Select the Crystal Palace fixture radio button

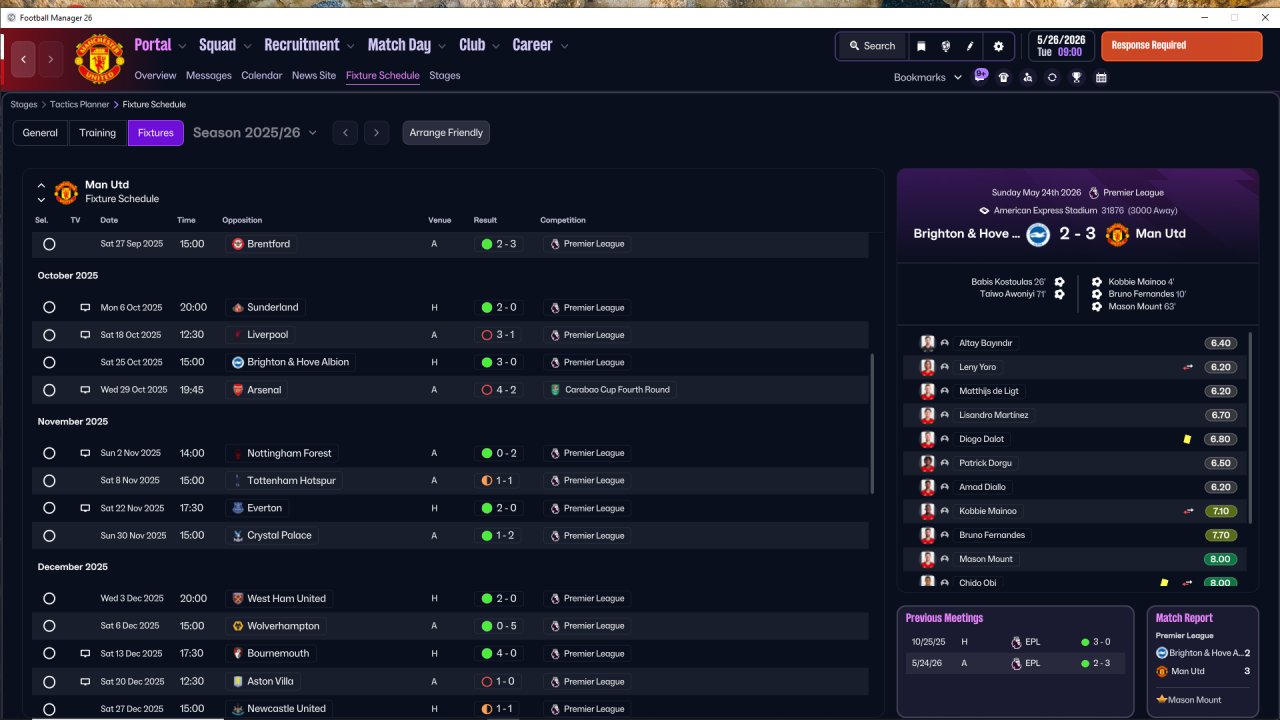tap(49, 536)
